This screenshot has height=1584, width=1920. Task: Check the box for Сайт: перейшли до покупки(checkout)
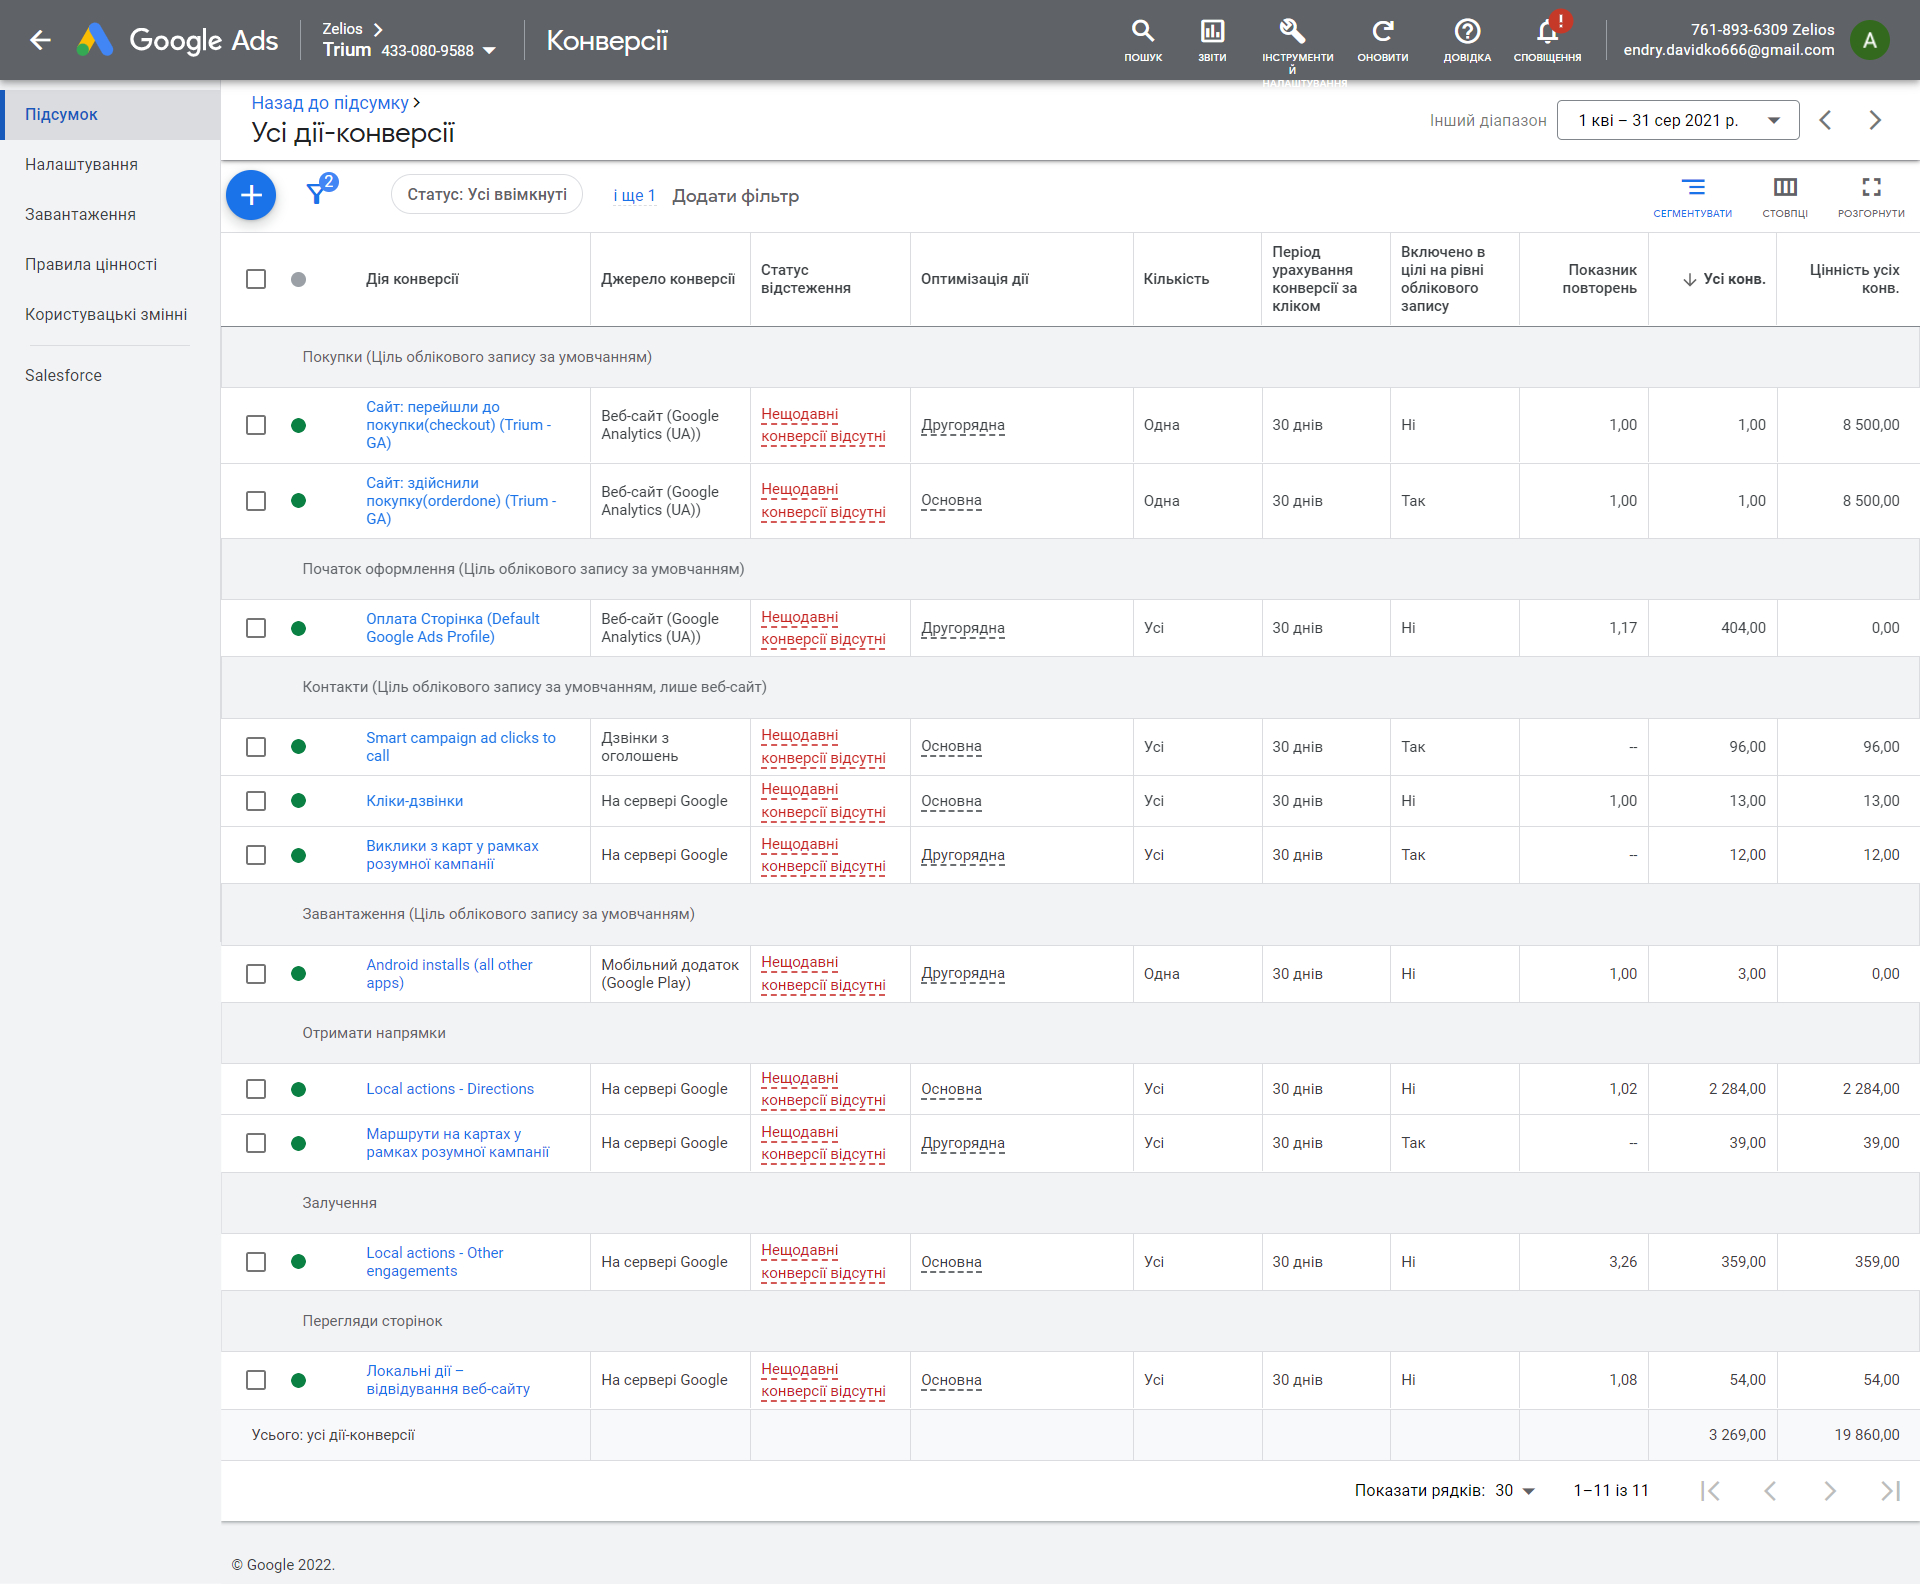(256, 425)
